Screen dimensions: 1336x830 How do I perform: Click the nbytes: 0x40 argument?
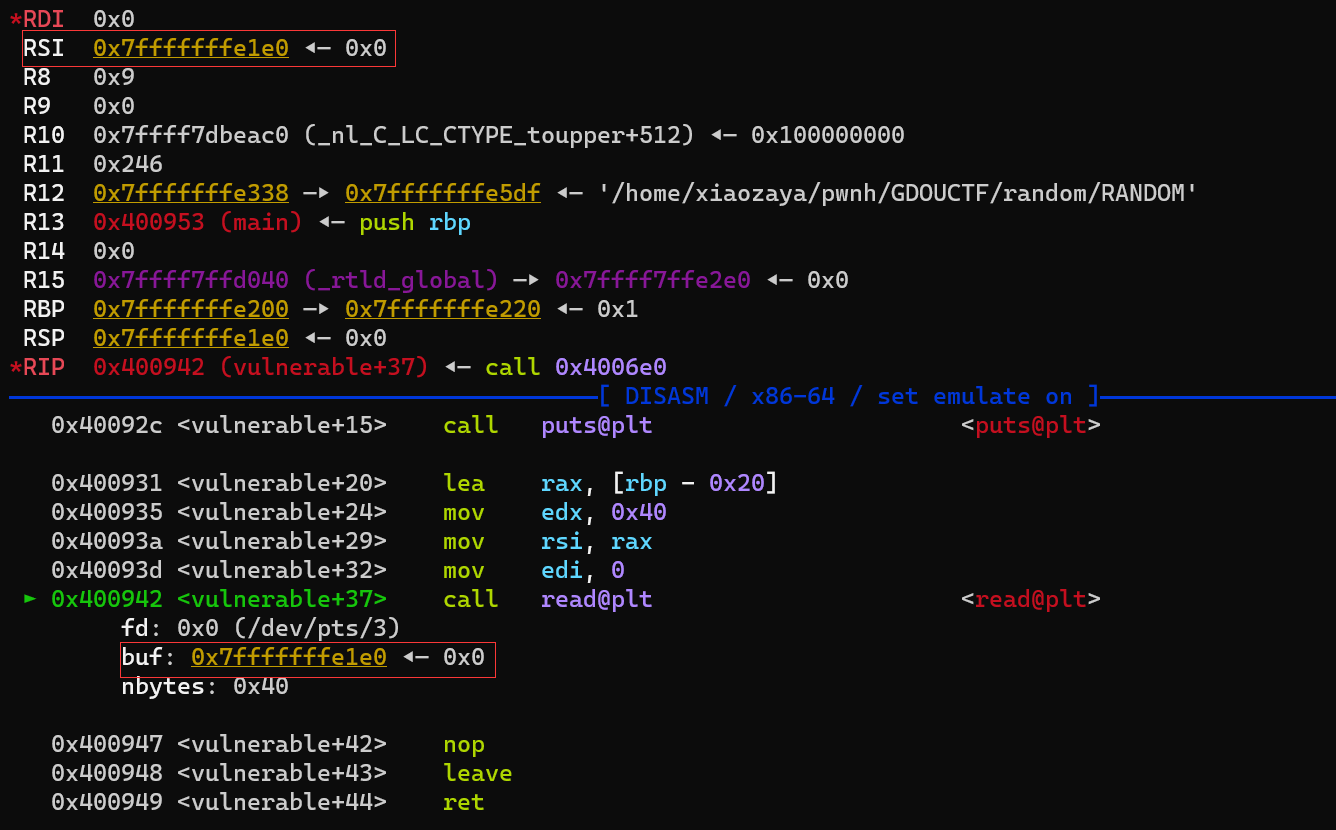tap(205, 686)
